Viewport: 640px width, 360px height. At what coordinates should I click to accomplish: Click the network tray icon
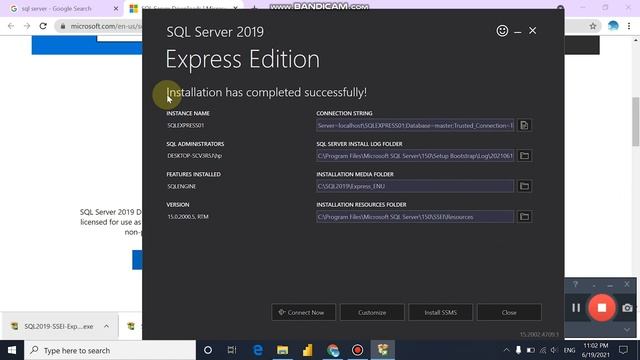point(542,350)
